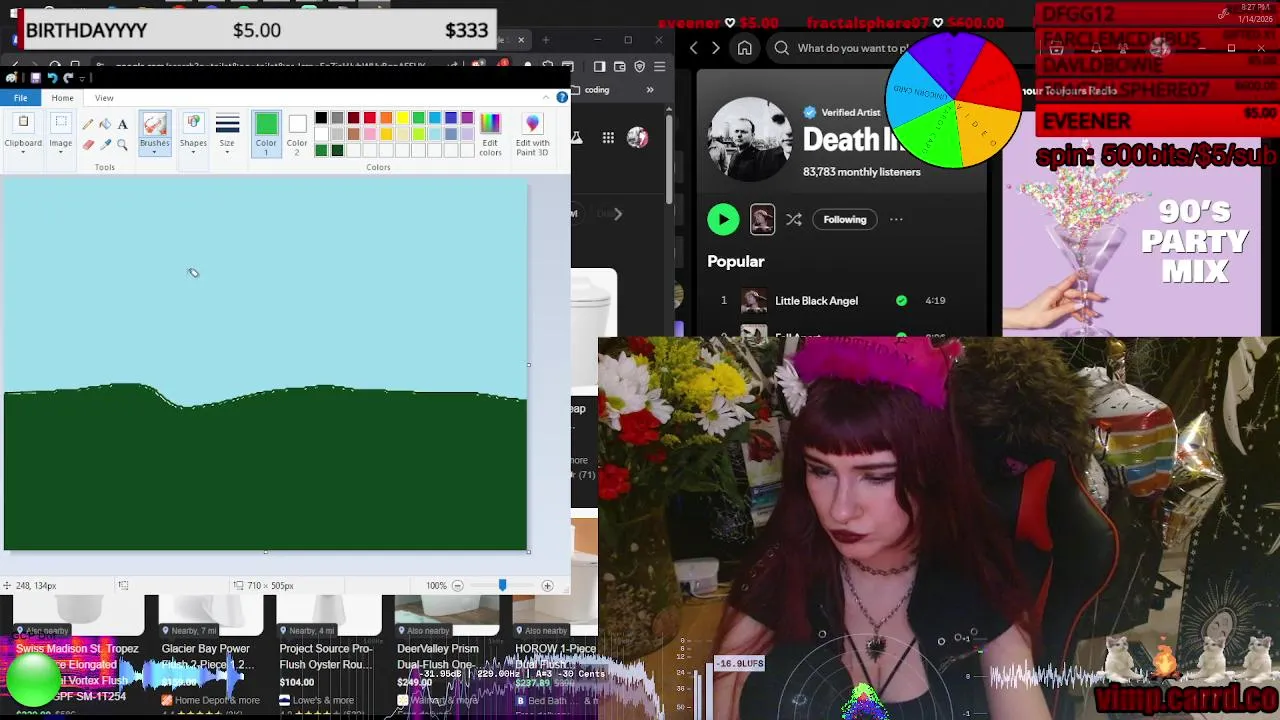Select the Text tool in Paint
The image size is (1280, 720).
point(122,124)
